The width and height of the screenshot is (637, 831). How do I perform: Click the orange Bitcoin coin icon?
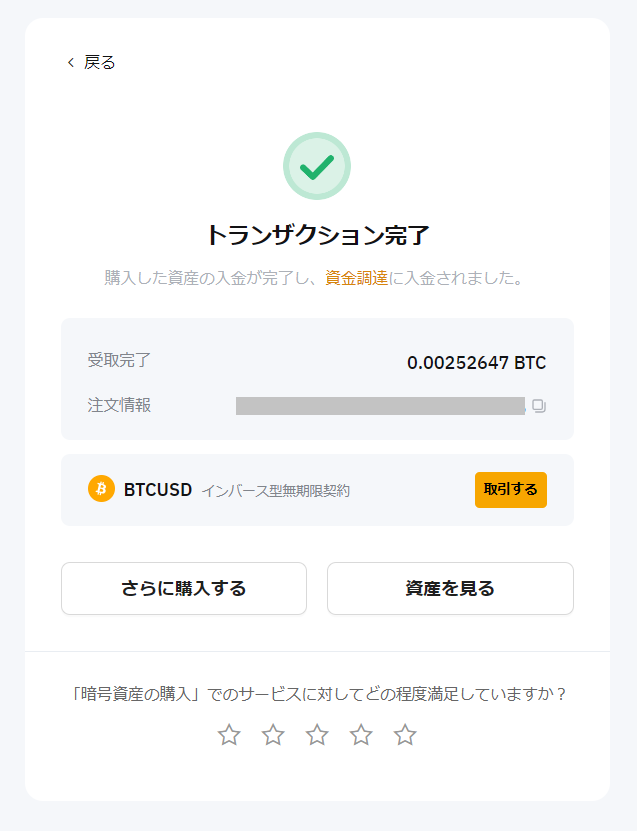click(x=102, y=489)
